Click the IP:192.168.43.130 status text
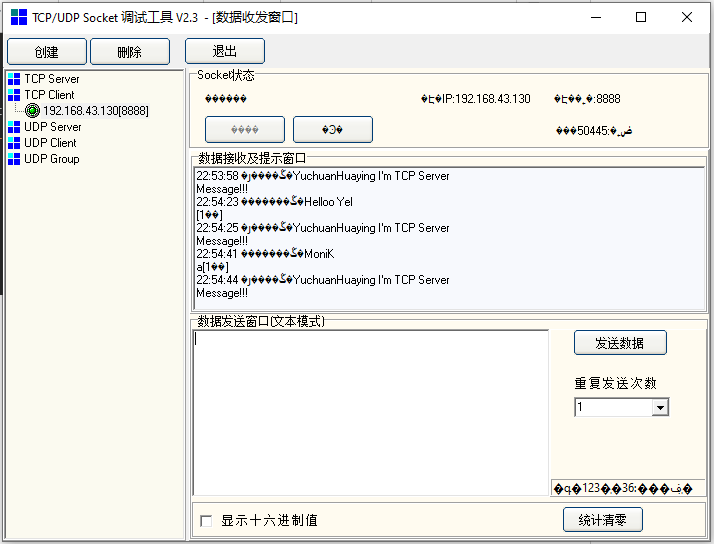The height and width of the screenshot is (544, 714). coord(475,99)
